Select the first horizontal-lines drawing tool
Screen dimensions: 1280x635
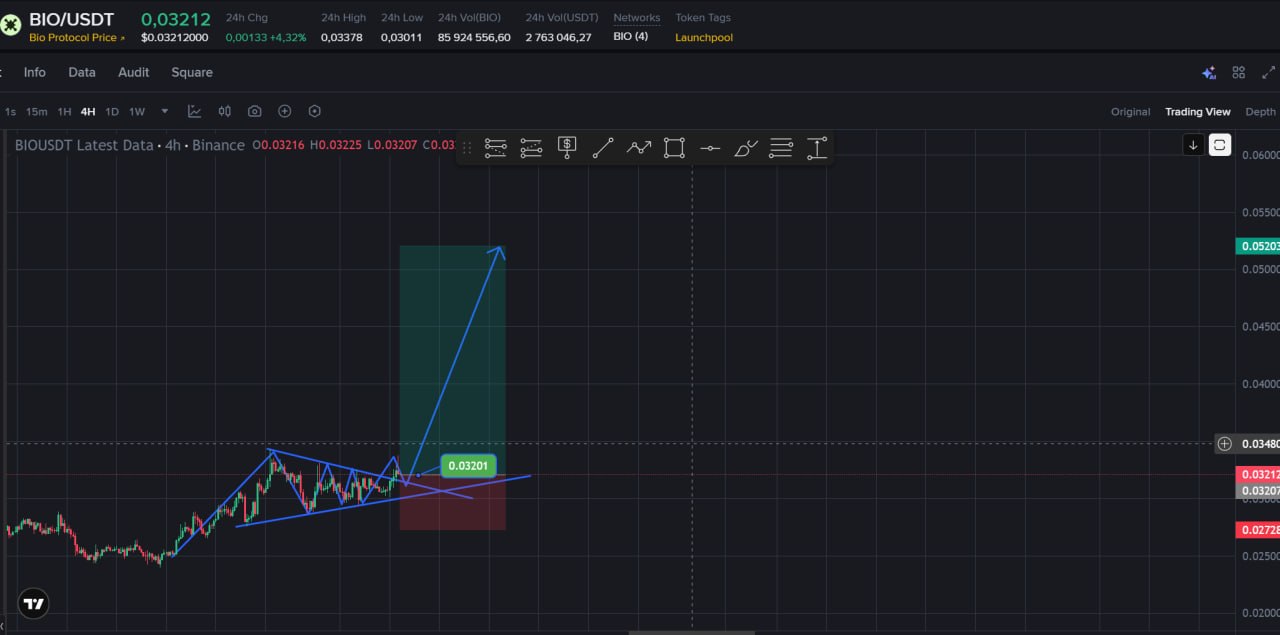495,148
